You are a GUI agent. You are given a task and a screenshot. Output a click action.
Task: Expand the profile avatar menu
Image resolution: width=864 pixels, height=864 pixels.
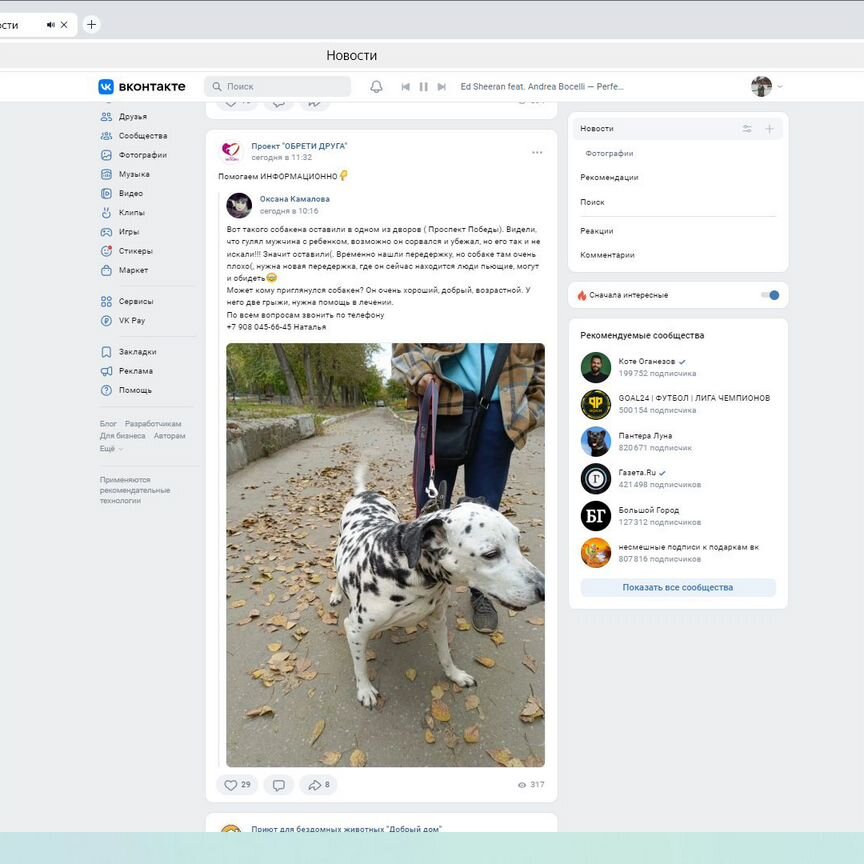766,87
